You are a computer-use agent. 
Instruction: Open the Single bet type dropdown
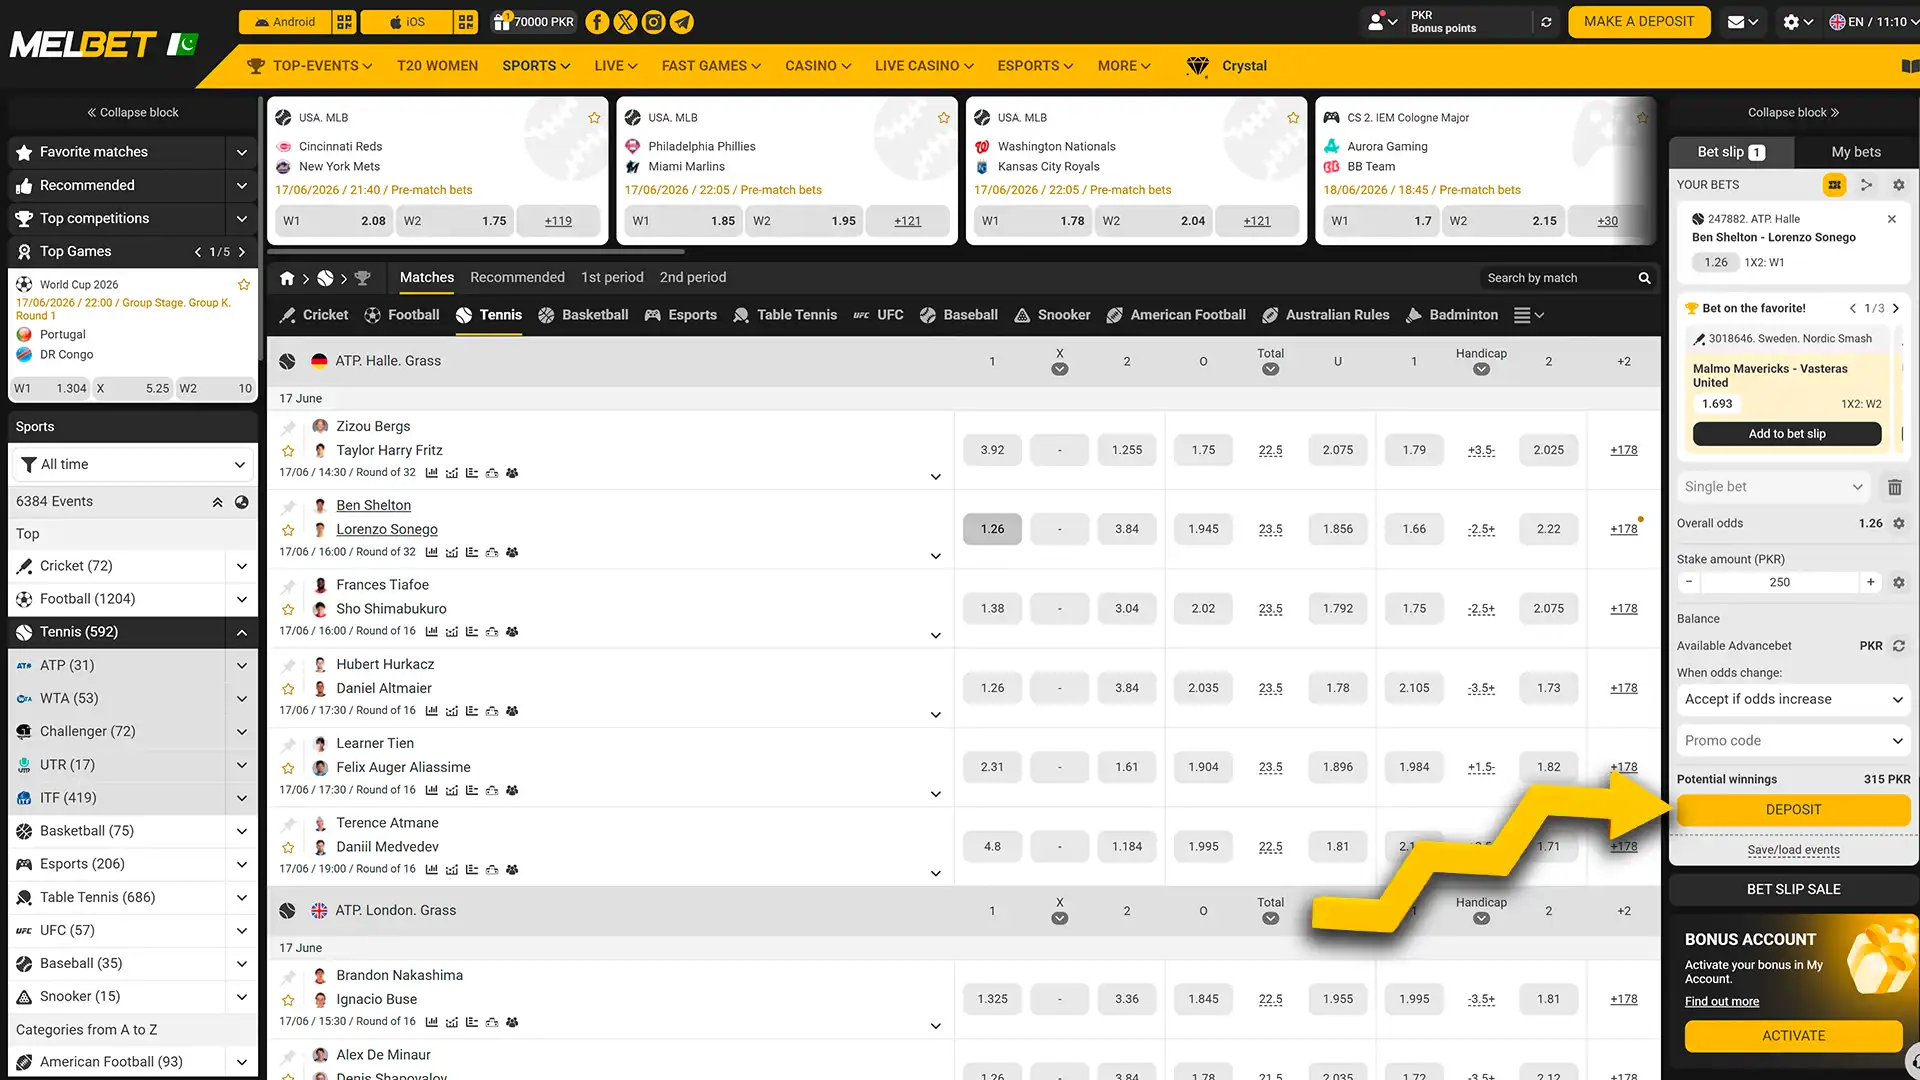pos(1774,487)
